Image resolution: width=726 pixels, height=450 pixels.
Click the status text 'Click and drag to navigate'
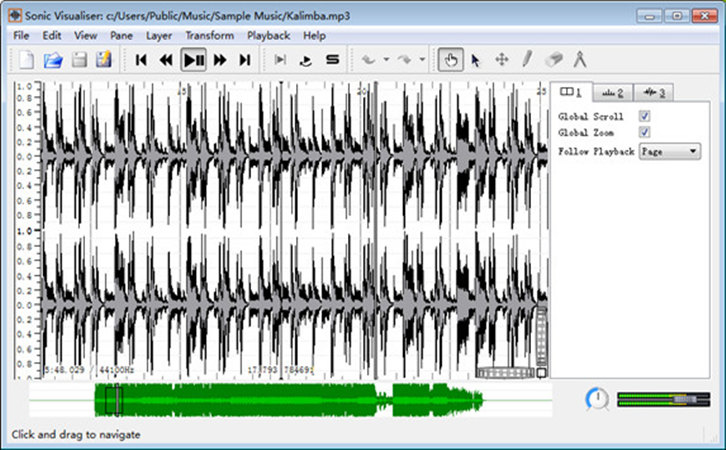click(x=76, y=434)
